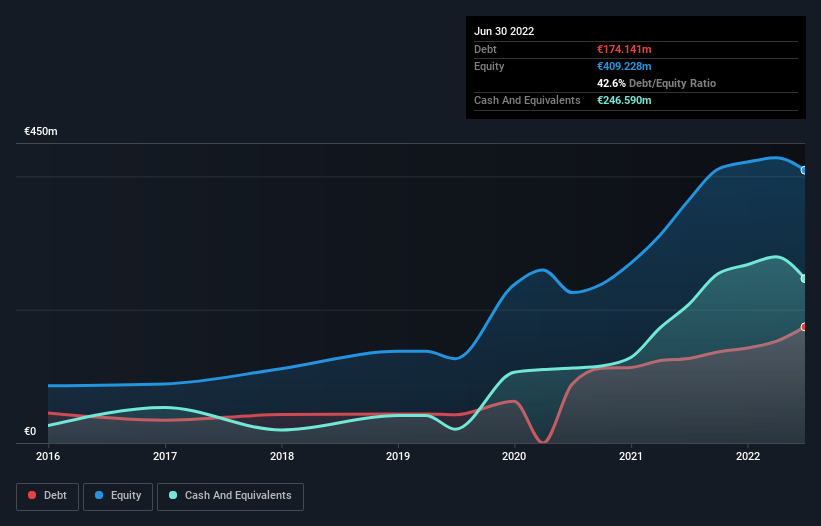Click the Debt label in tooltip
The width and height of the screenshot is (821, 526).
pos(485,49)
